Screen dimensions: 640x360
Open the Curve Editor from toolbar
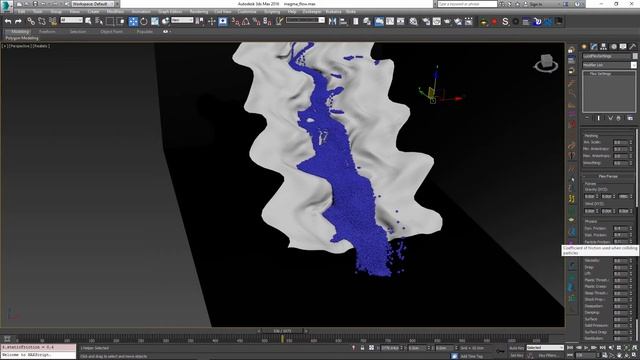390,21
